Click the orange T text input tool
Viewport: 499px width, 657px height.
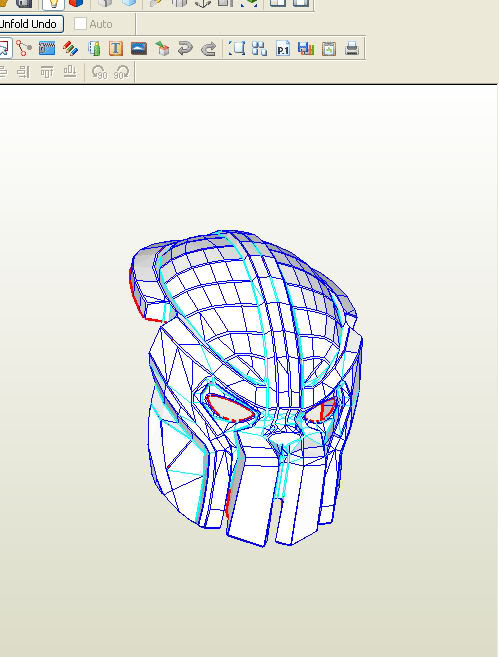pos(116,49)
